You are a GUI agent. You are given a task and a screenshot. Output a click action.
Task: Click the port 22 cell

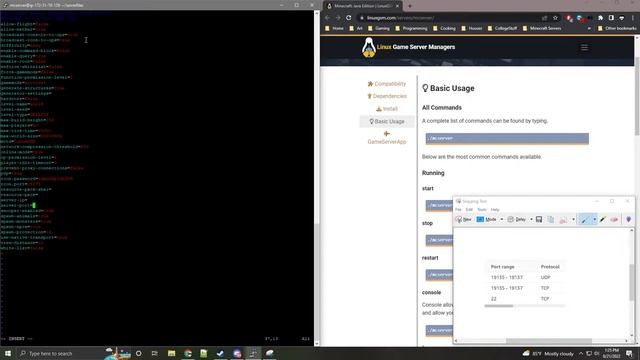(x=493, y=299)
